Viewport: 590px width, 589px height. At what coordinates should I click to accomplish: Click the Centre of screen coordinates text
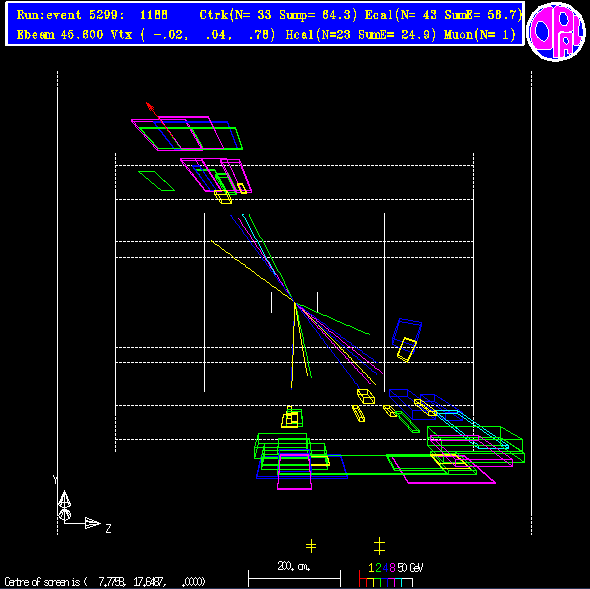(105, 582)
